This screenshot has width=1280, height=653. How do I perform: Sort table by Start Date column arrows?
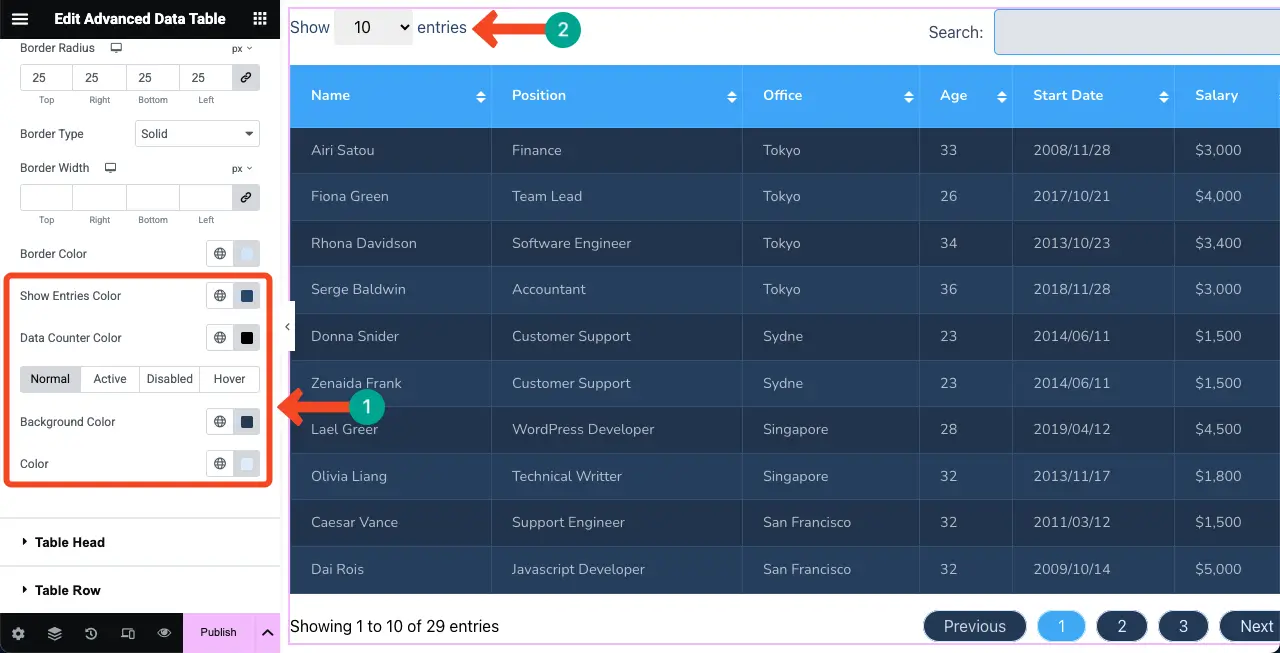click(1164, 96)
